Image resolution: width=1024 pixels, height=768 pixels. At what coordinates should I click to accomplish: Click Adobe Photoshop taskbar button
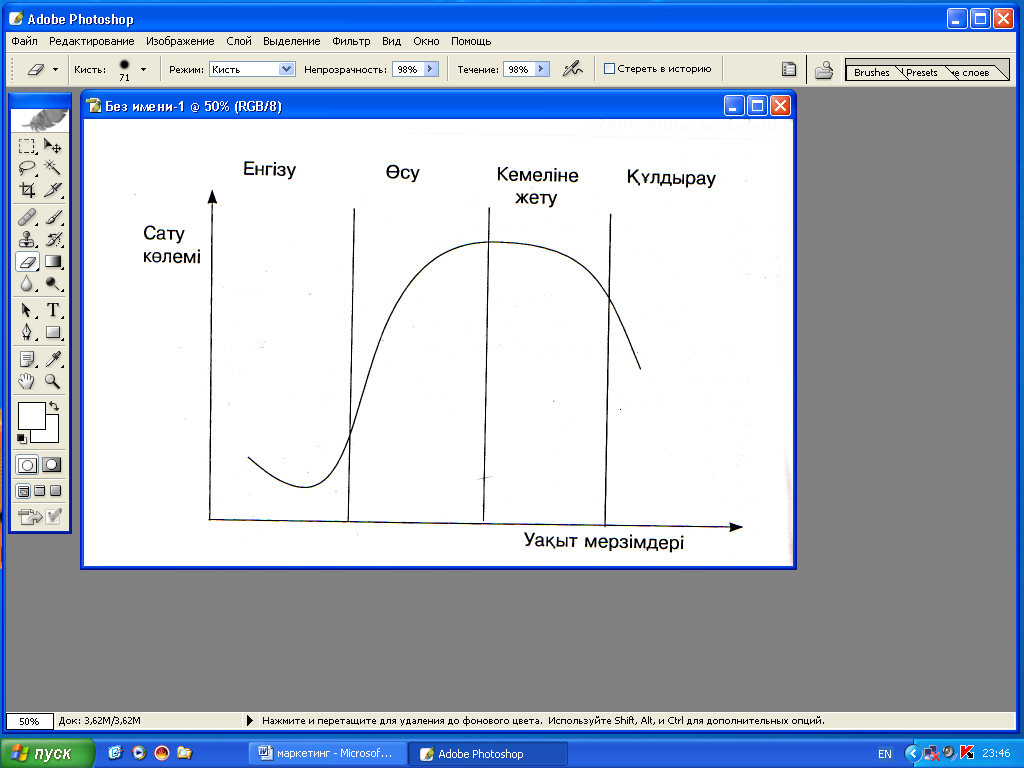coord(488,754)
